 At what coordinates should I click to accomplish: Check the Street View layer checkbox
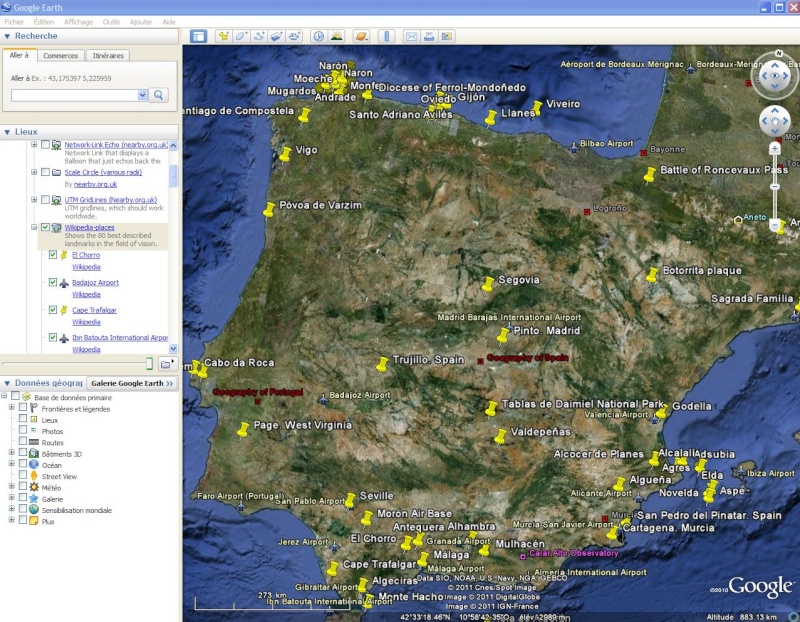pyautogui.click(x=22, y=475)
